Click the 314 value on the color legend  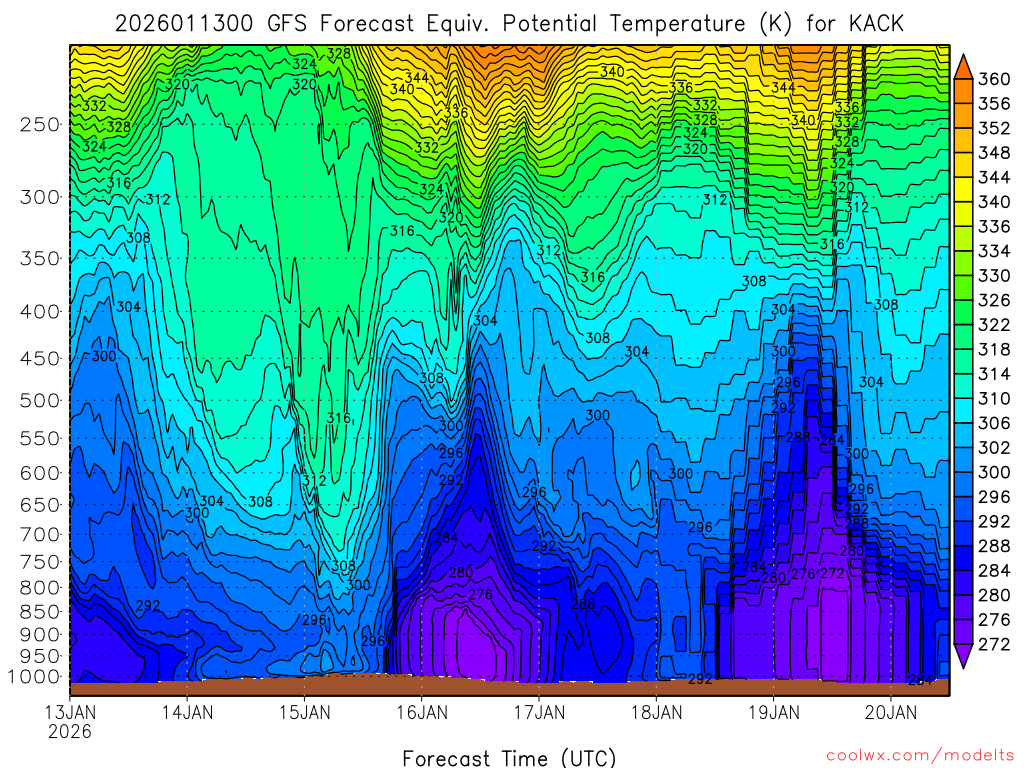[x=994, y=374]
